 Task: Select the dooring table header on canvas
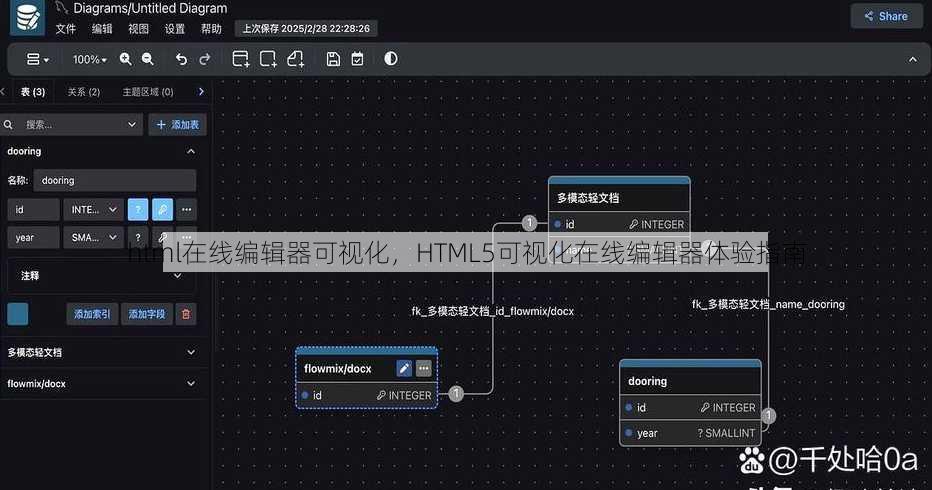point(690,381)
